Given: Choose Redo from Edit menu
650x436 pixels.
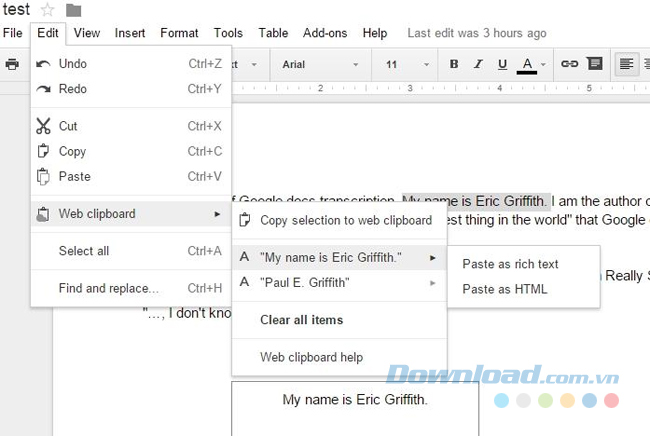Looking at the screenshot, I should tap(131, 89).
